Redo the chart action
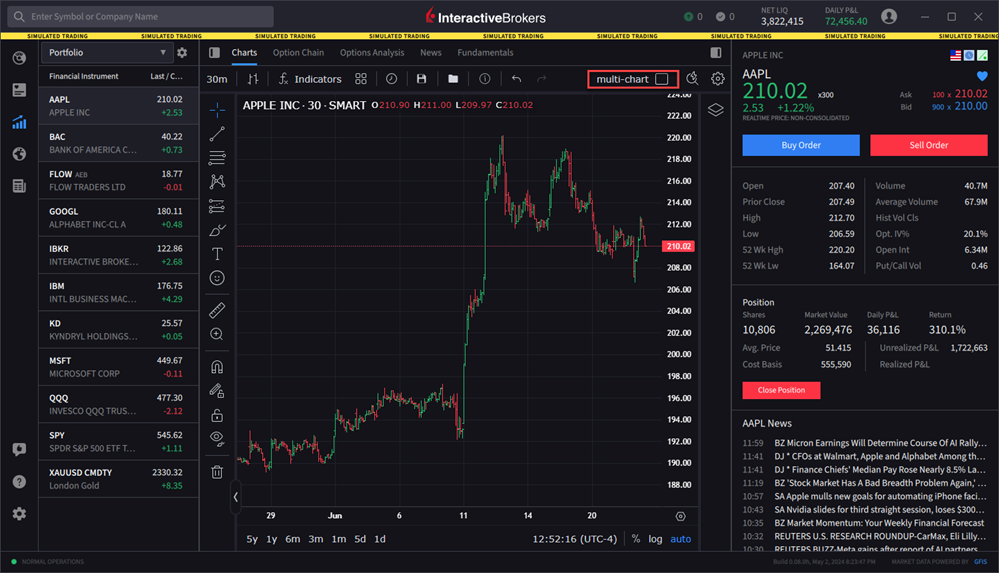Viewport: 999px width, 573px height. 542,79
